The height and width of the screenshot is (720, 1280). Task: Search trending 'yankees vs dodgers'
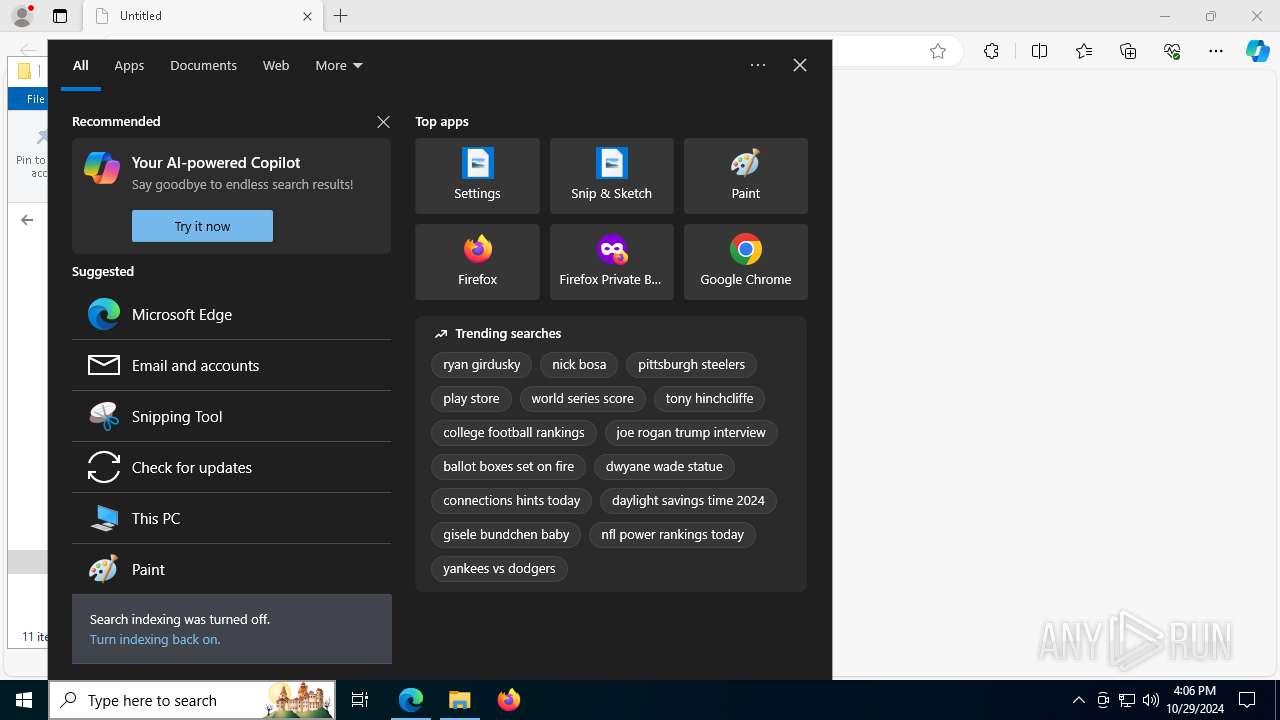[x=499, y=569]
